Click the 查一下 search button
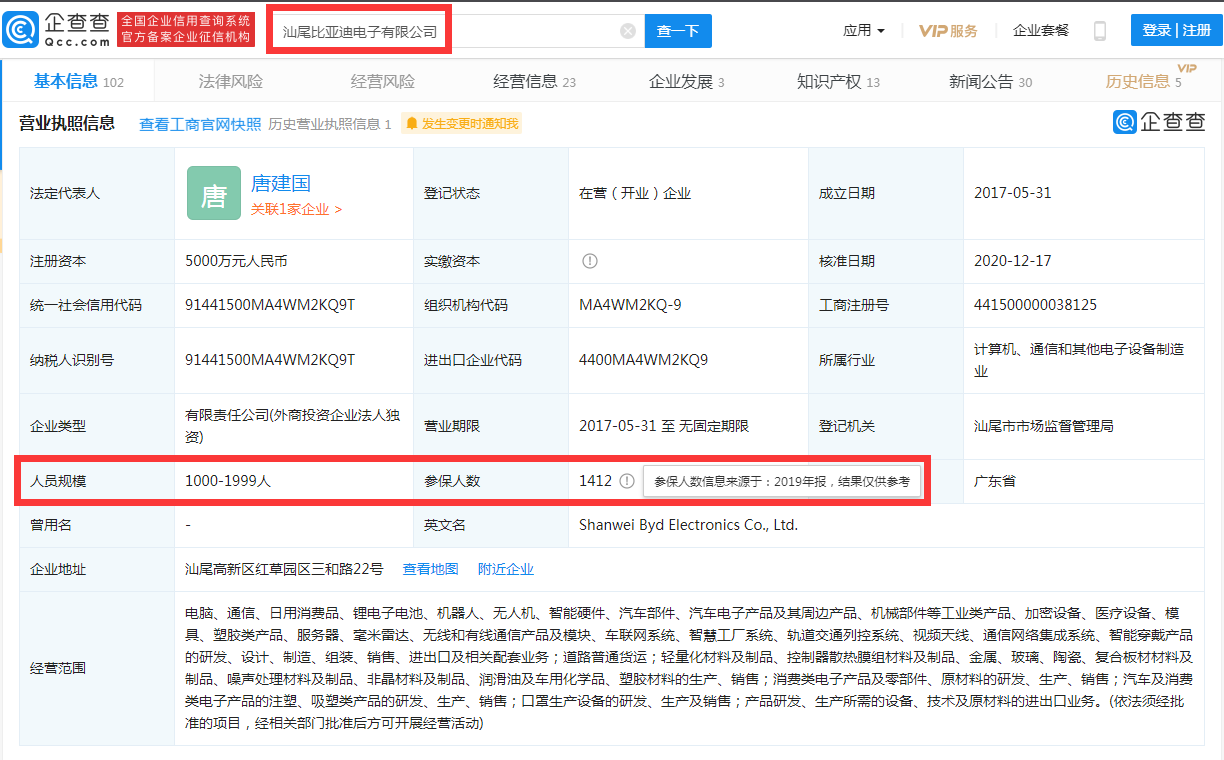This screenshot has height=760, width=1224. click(678, 31)
